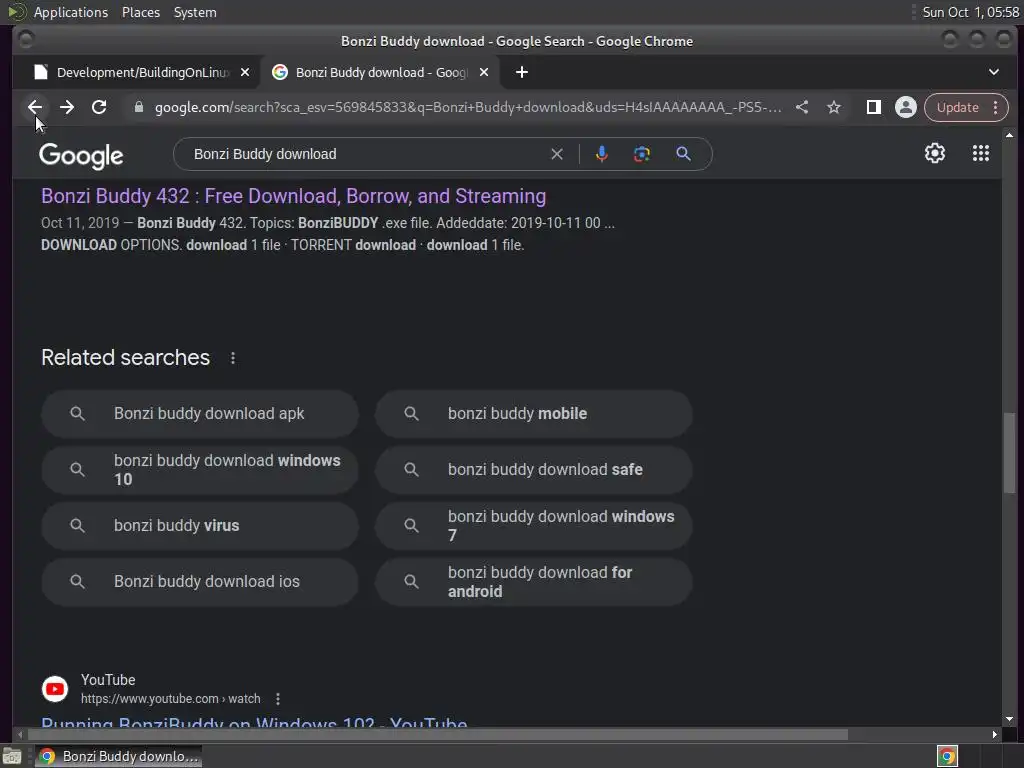Image resolution: width=1024 pixels, height=768 pixels.
Task: Click scroll up arrow on vertical scrollbar
Action: click(1010, 135)
